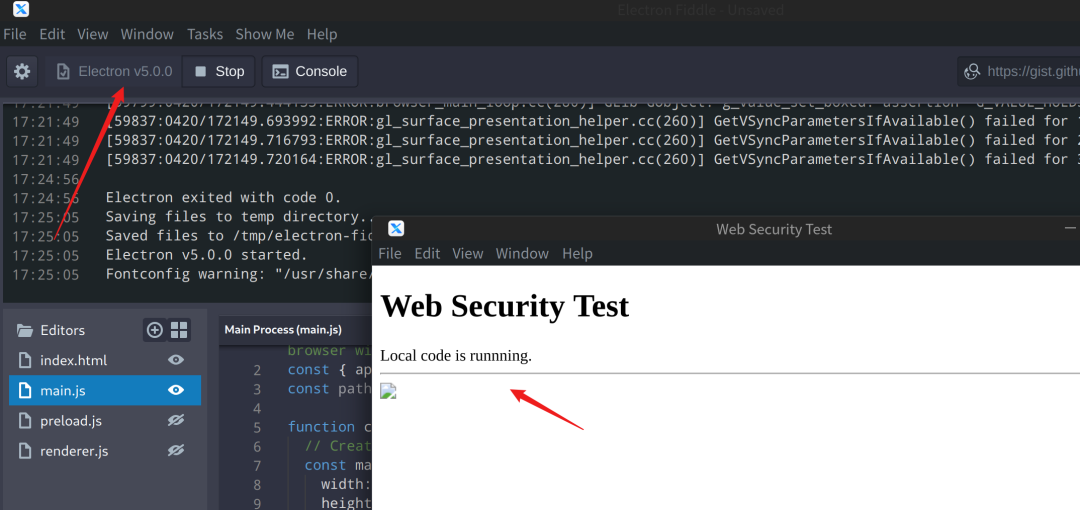Open the File menu in Electron Fiddle
Image resolution: width=1080 pixels, height=510 pixels.
(14, 34)
